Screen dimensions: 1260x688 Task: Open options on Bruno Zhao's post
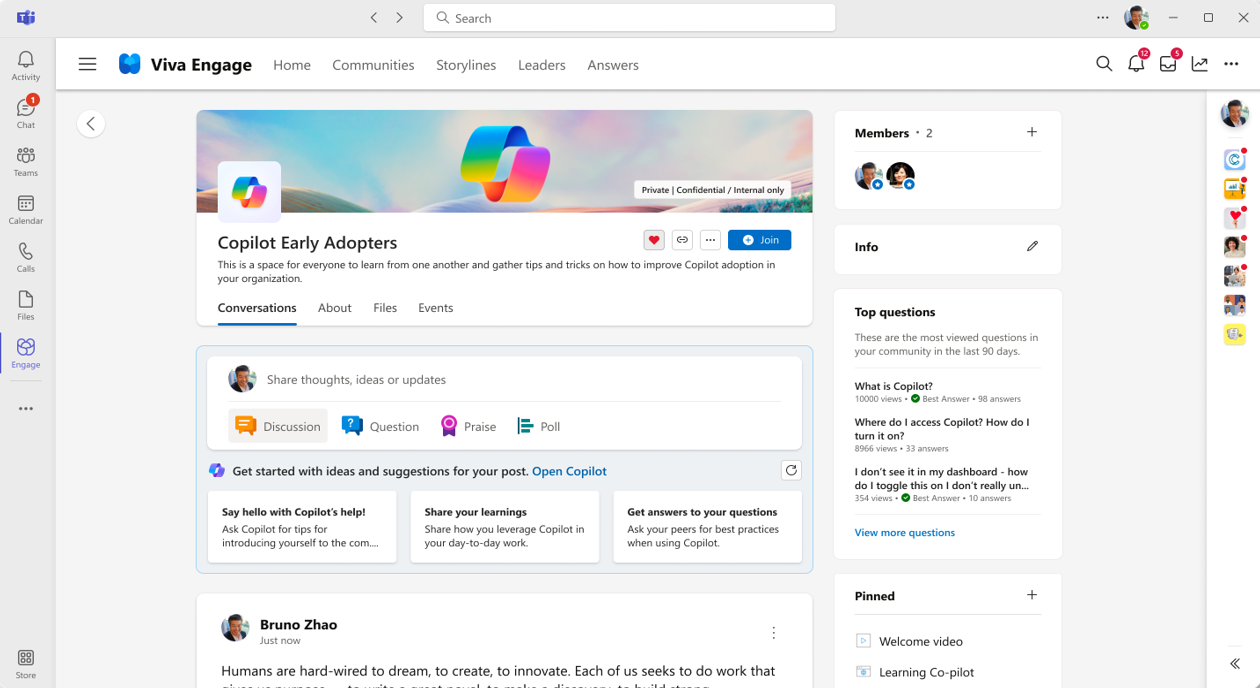pos(773,632)
